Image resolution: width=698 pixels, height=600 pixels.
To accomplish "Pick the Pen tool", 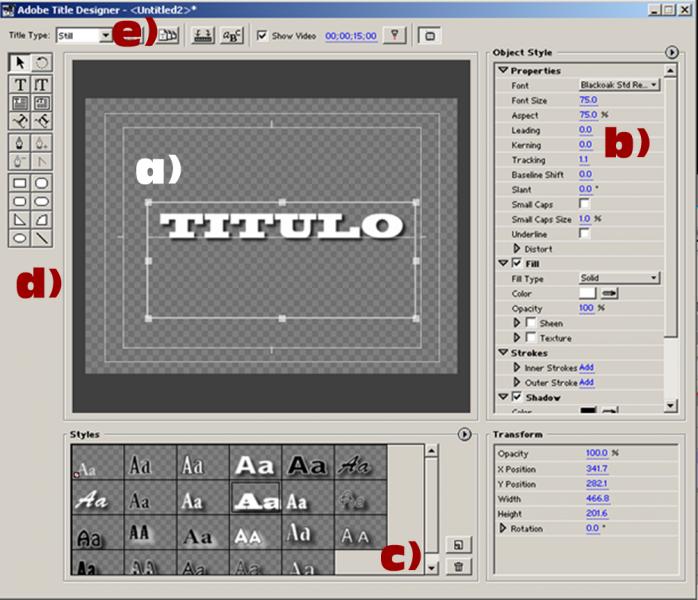I will coord(20,143).
